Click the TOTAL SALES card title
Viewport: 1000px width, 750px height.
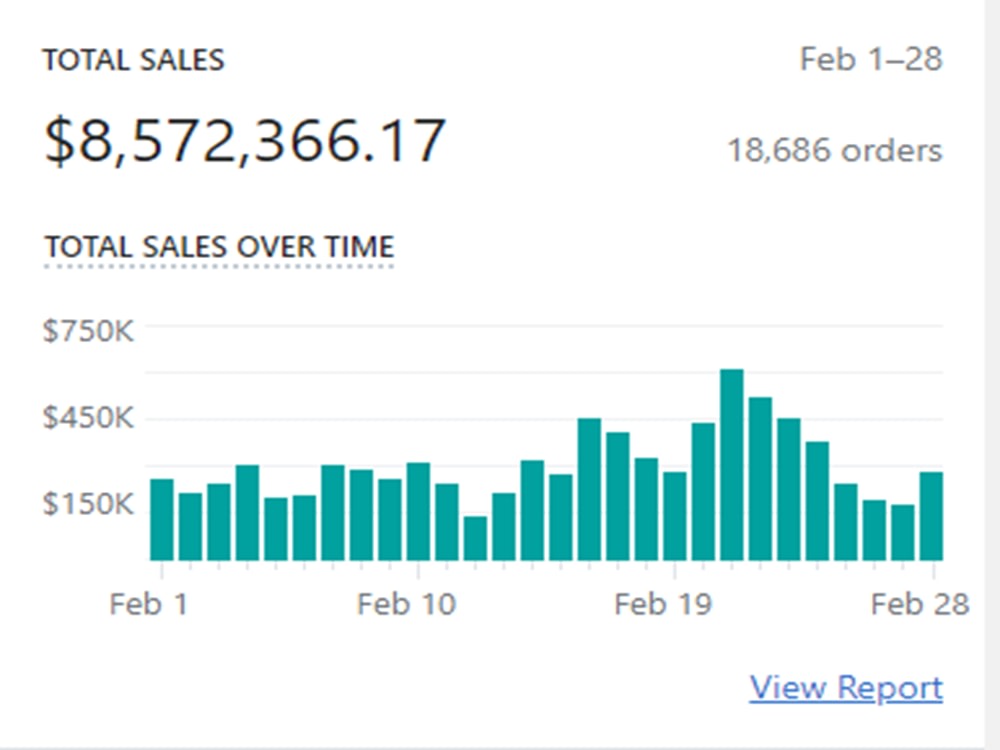(x=134, y=60)
